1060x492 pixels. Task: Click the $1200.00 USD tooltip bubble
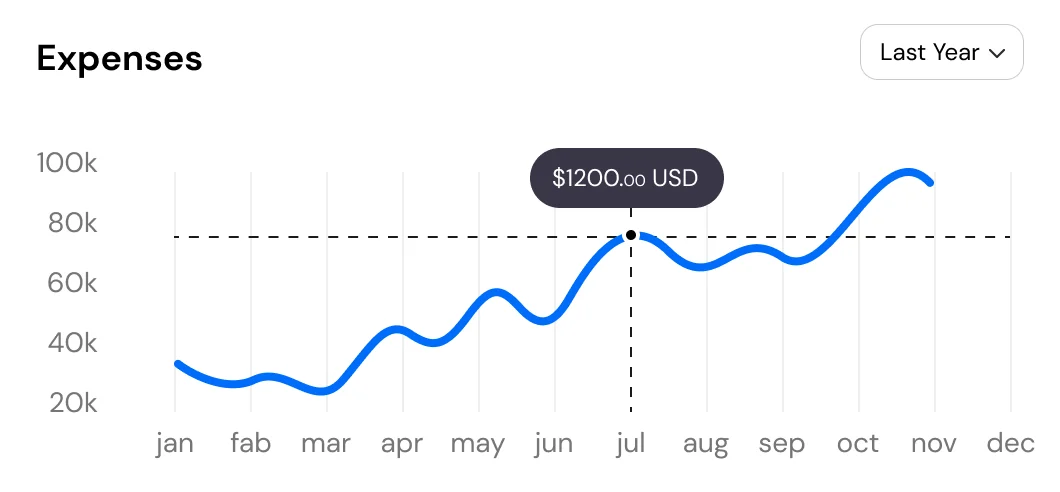626,178
